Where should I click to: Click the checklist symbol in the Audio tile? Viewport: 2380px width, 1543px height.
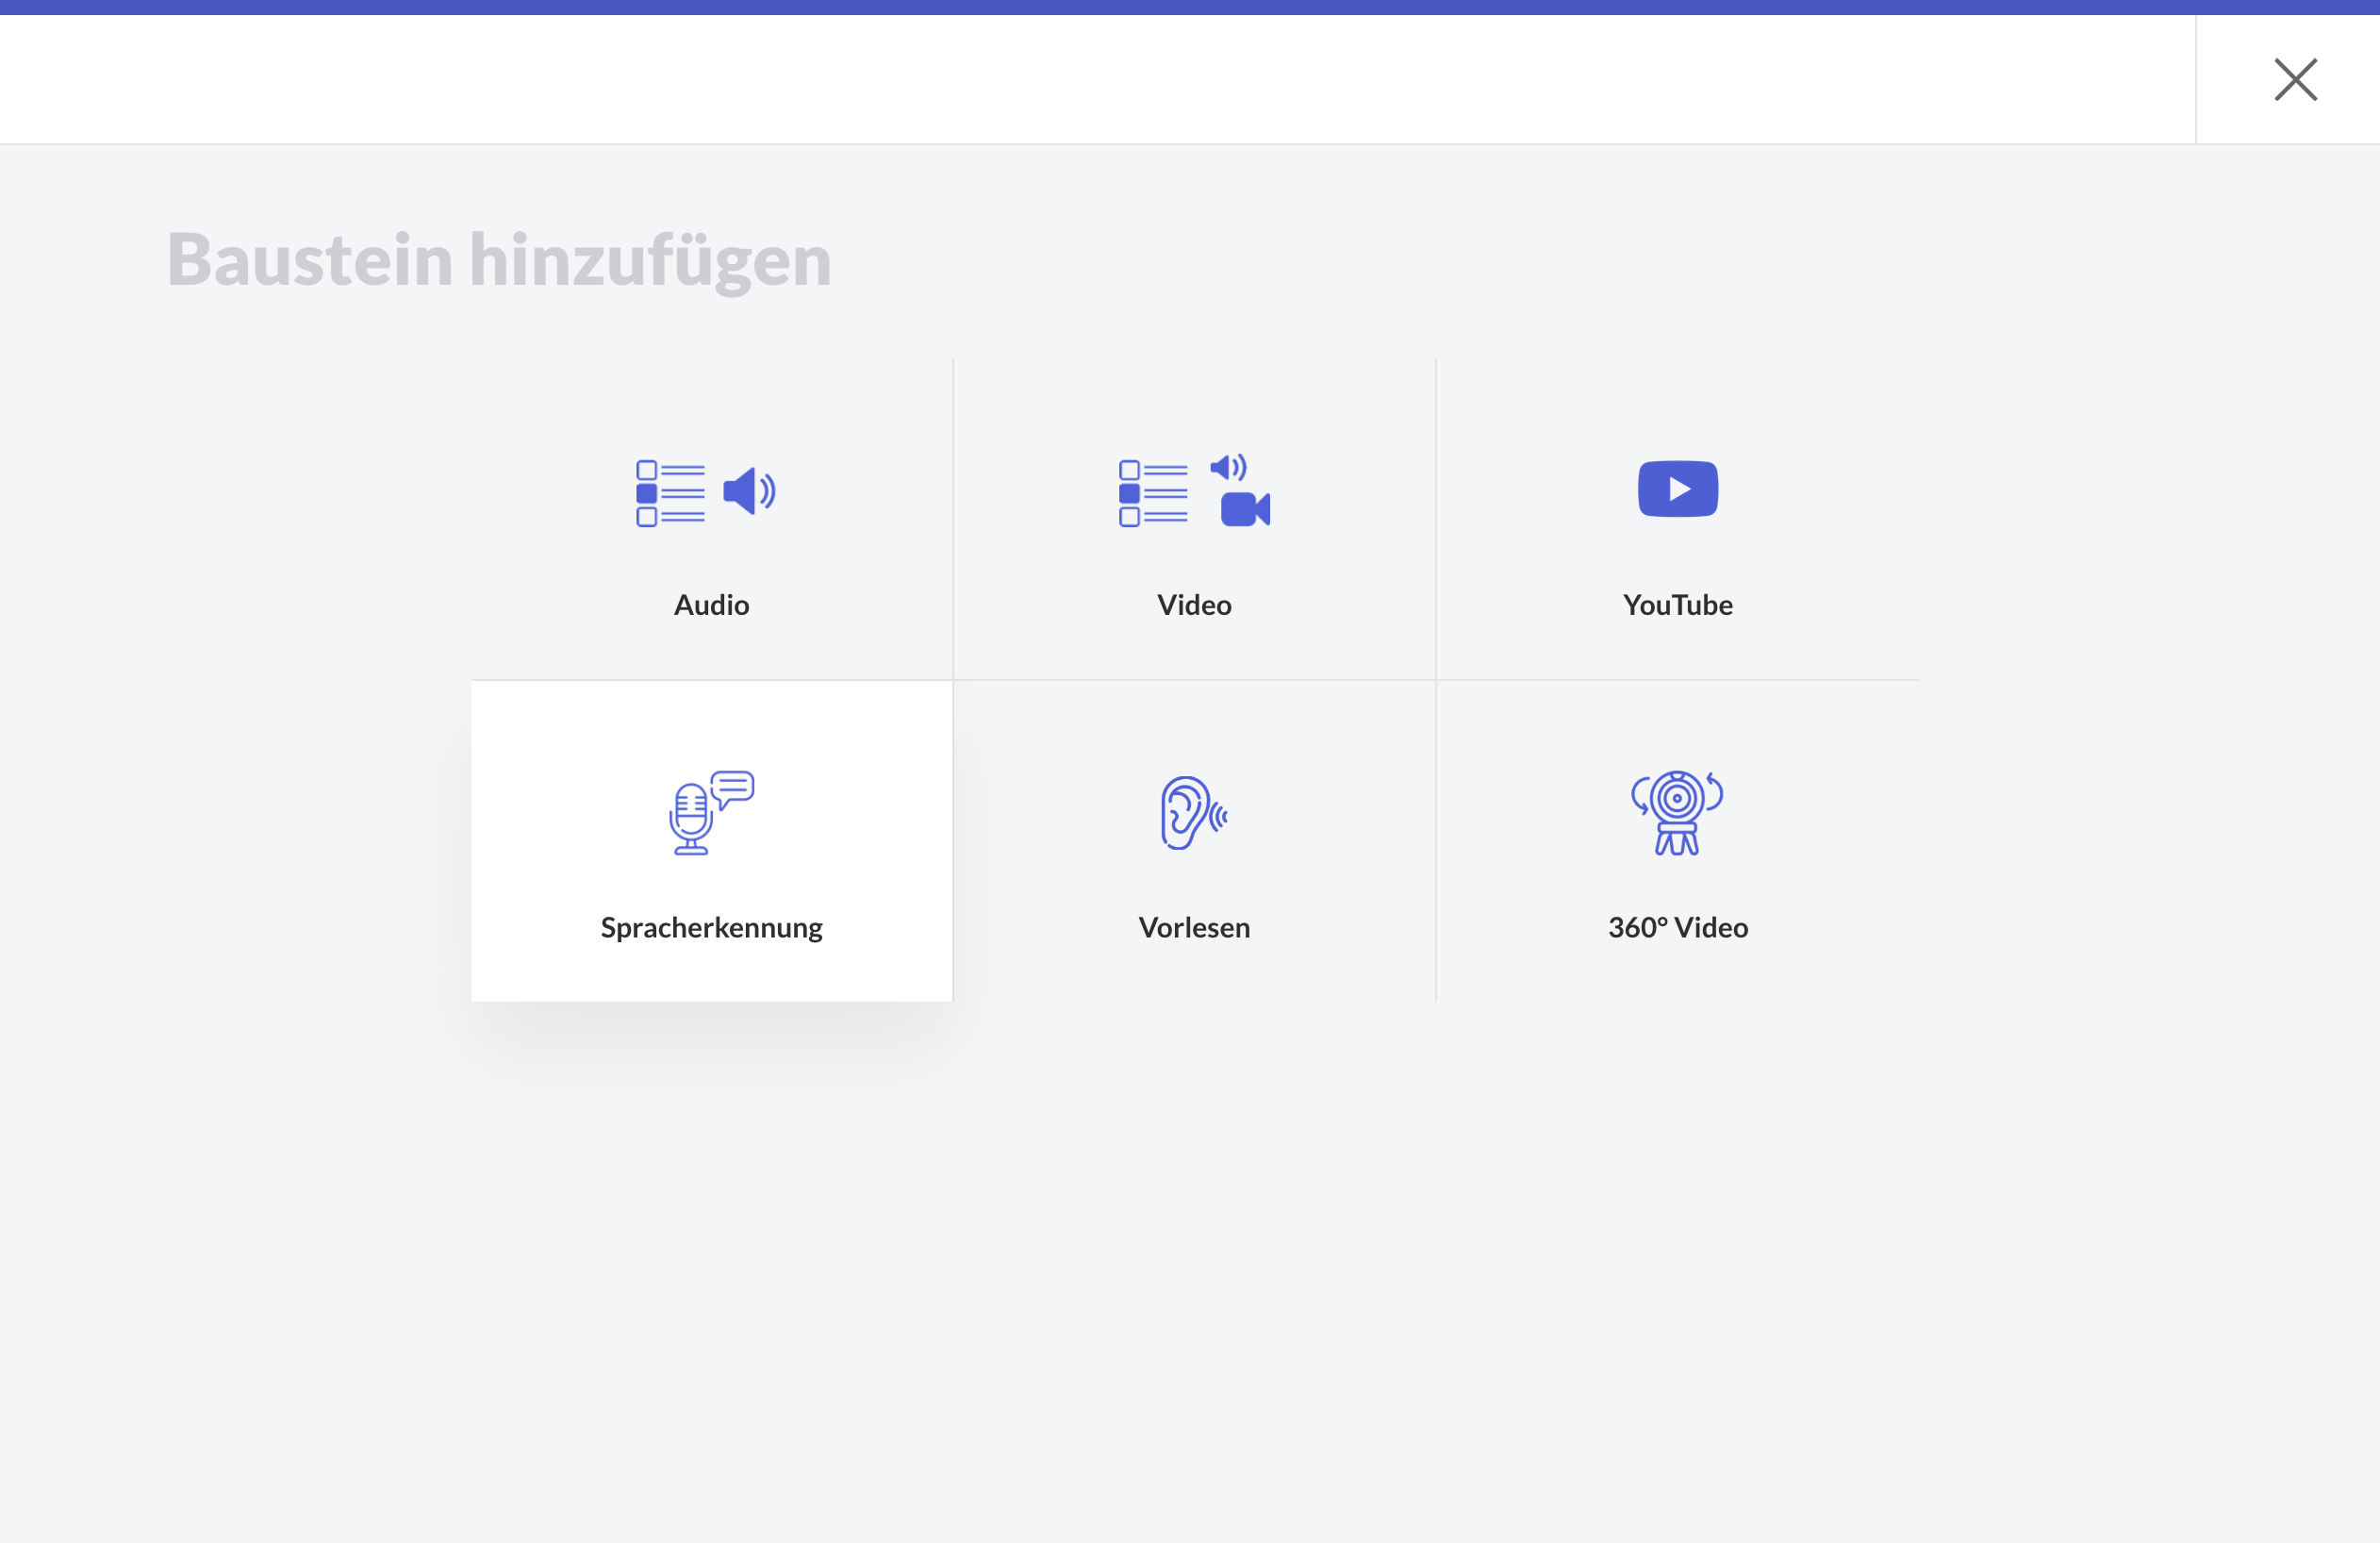coord(670,493)
